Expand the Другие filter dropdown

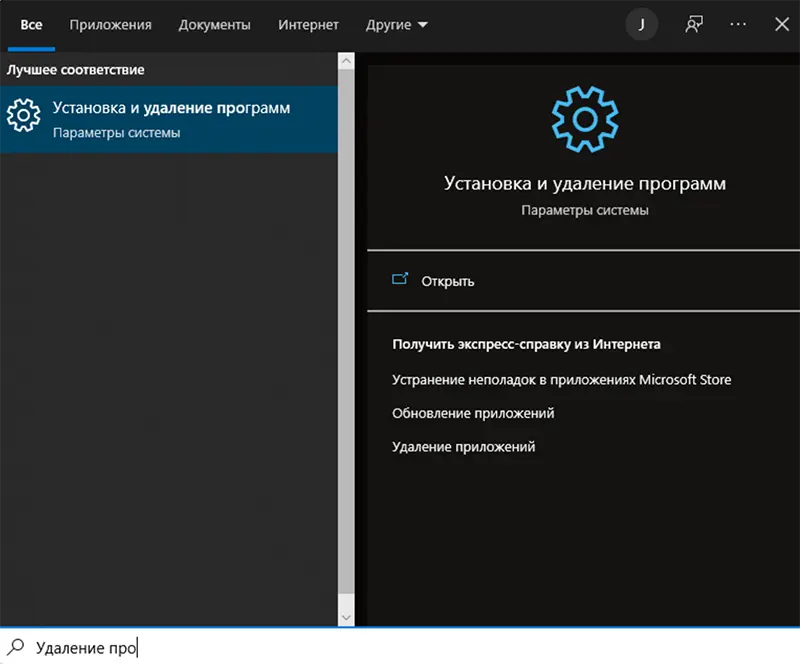click(396, 25)
